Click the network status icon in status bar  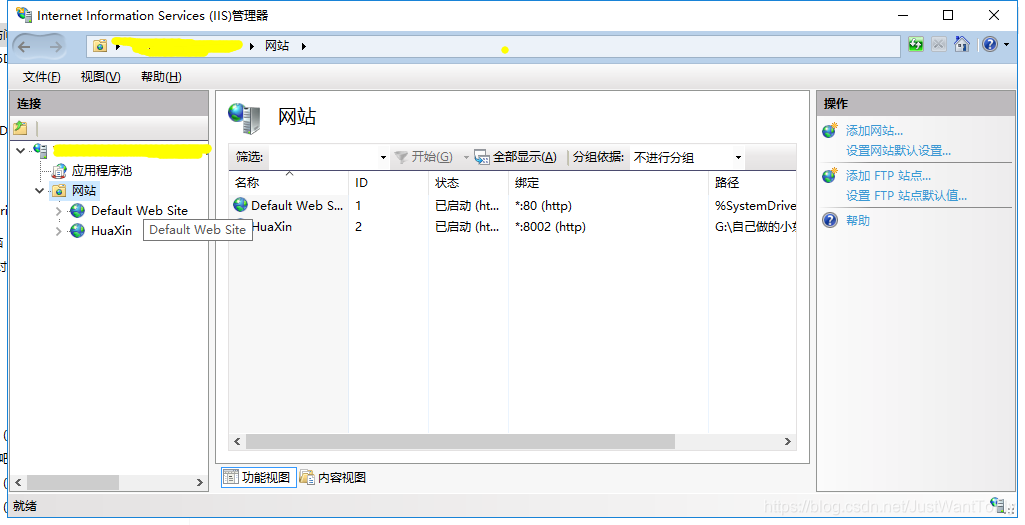tap(998, 504)
